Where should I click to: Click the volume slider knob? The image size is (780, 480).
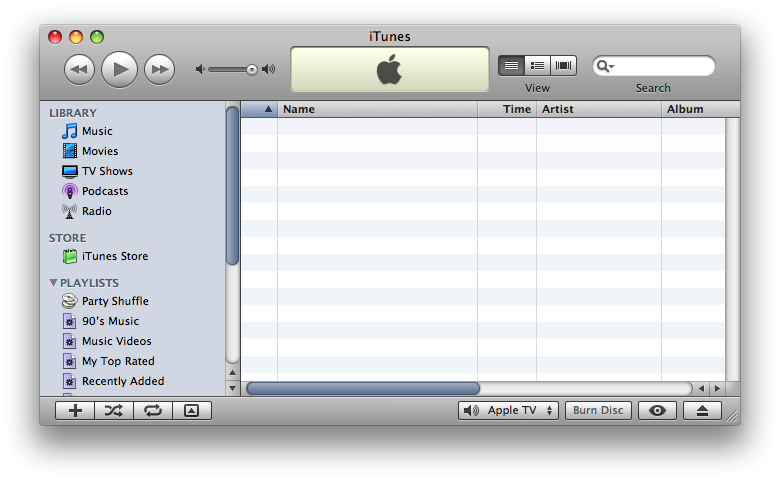pos(252,70)
